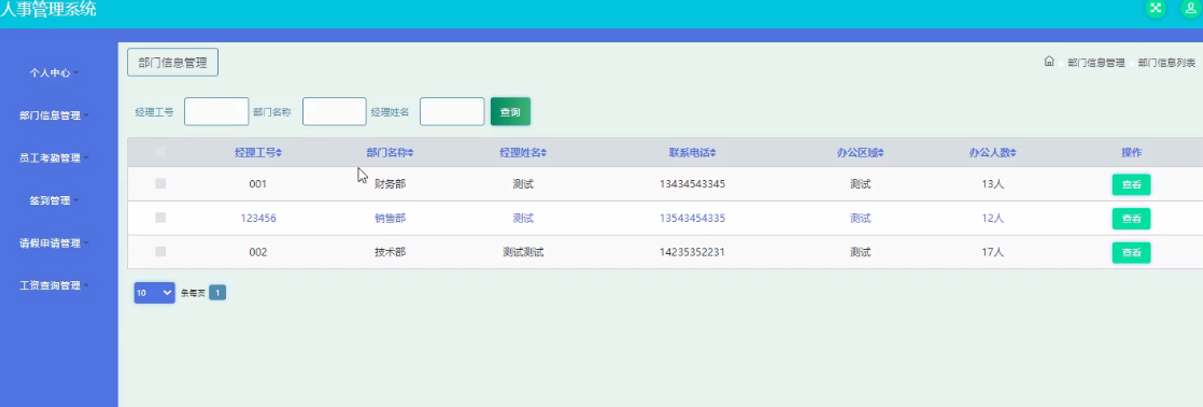This screenshot has width=1203, height=407.
Task: Focus the 经理姓名 search field
Action: point(452,112)
